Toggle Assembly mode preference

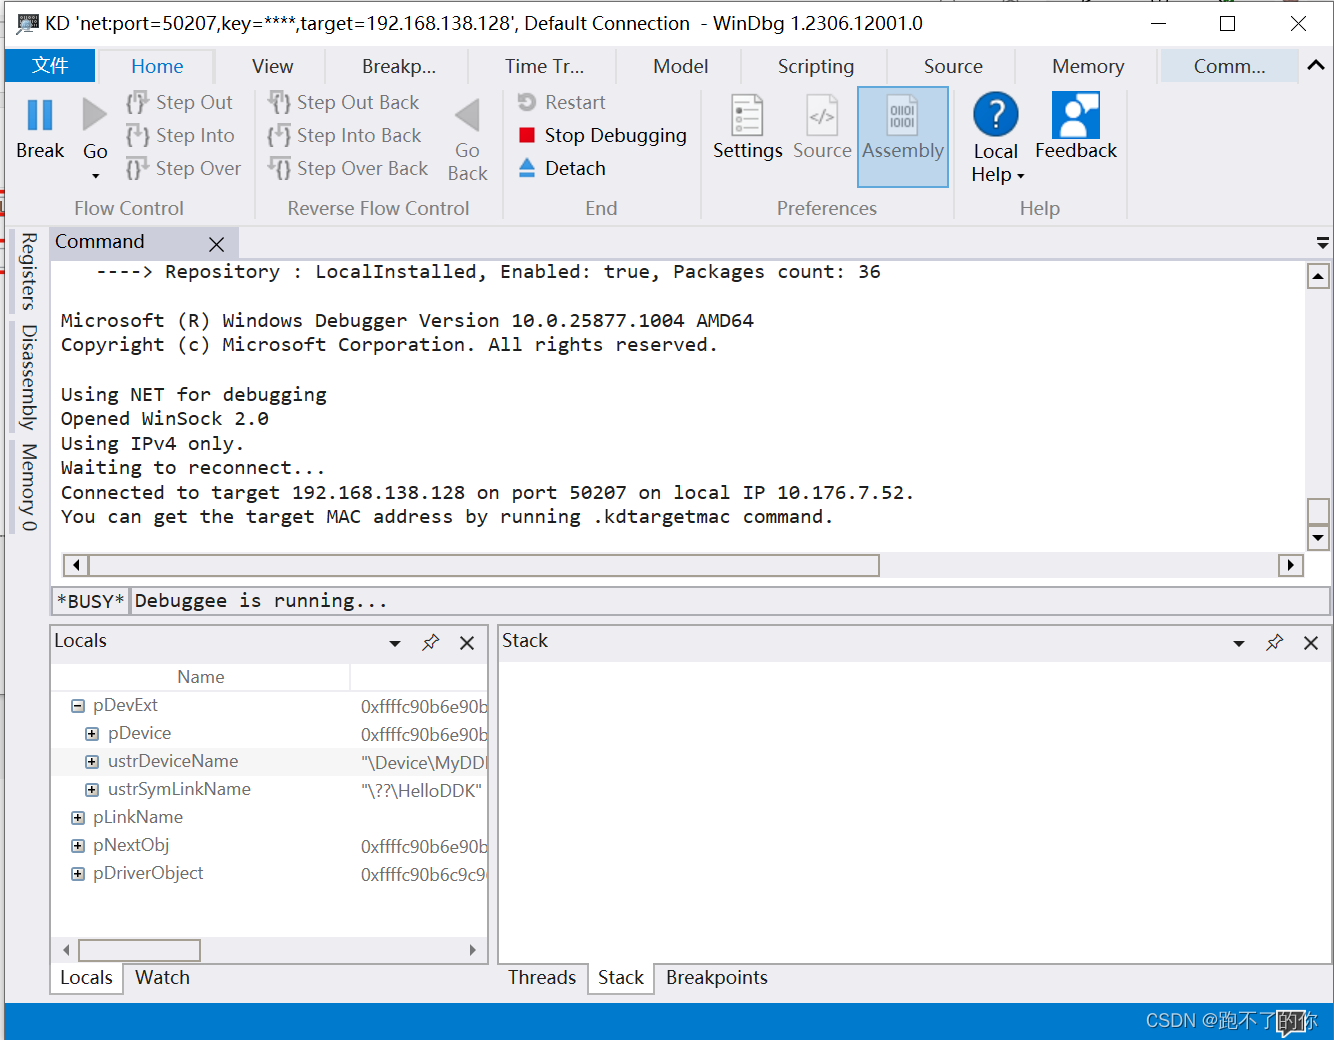(903, 136)
